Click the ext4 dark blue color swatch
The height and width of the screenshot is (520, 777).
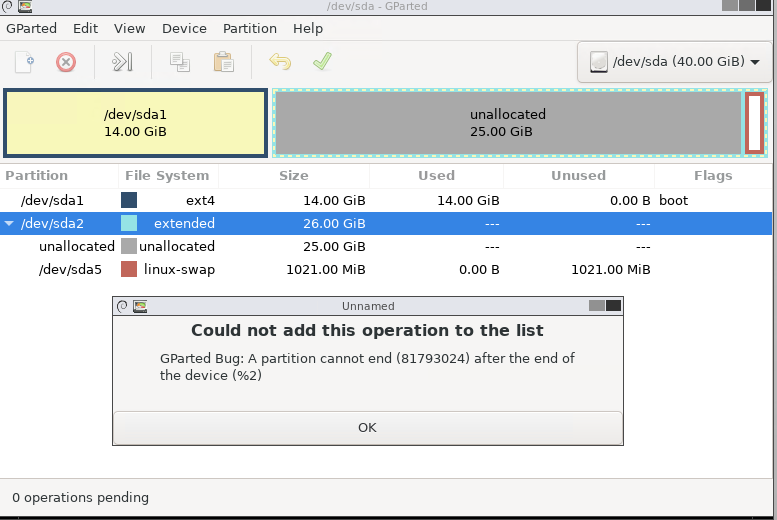click(x=129, y=200)
